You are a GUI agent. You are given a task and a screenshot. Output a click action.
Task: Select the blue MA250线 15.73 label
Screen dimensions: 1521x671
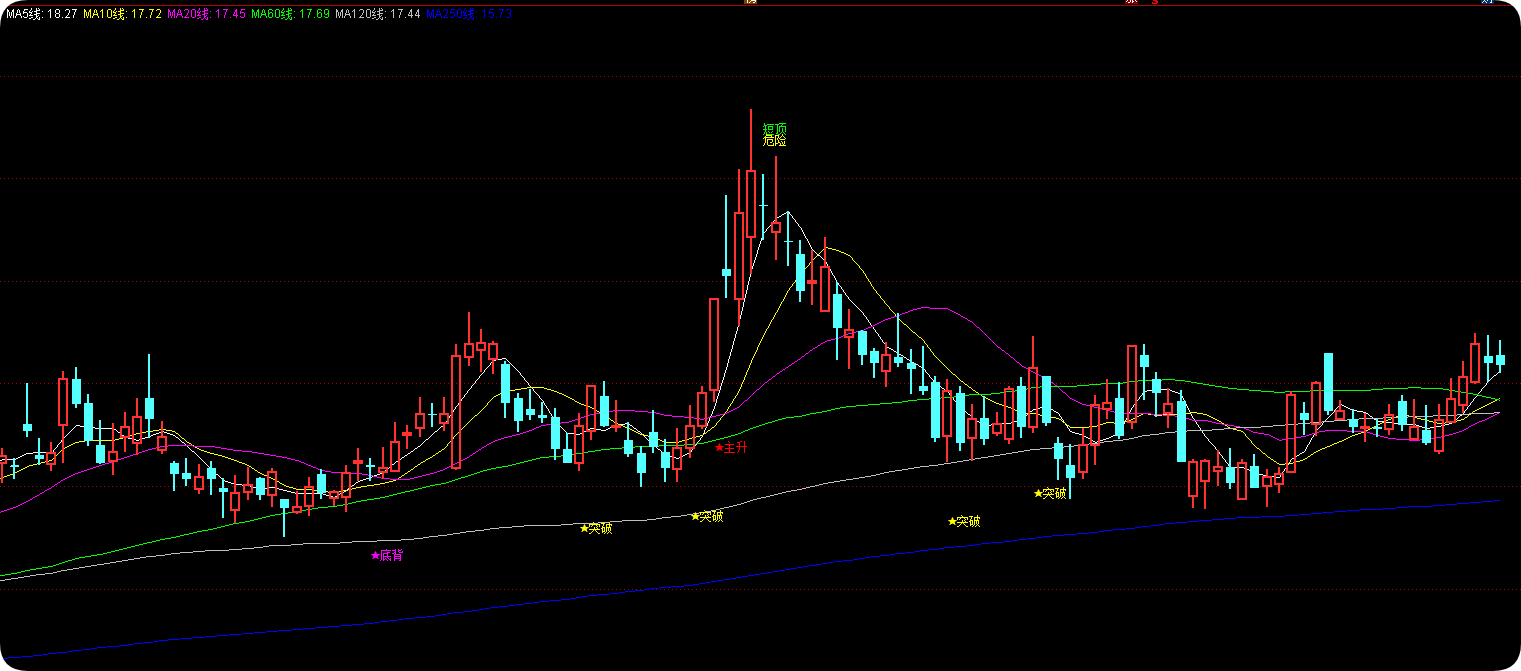click(469, 14)
